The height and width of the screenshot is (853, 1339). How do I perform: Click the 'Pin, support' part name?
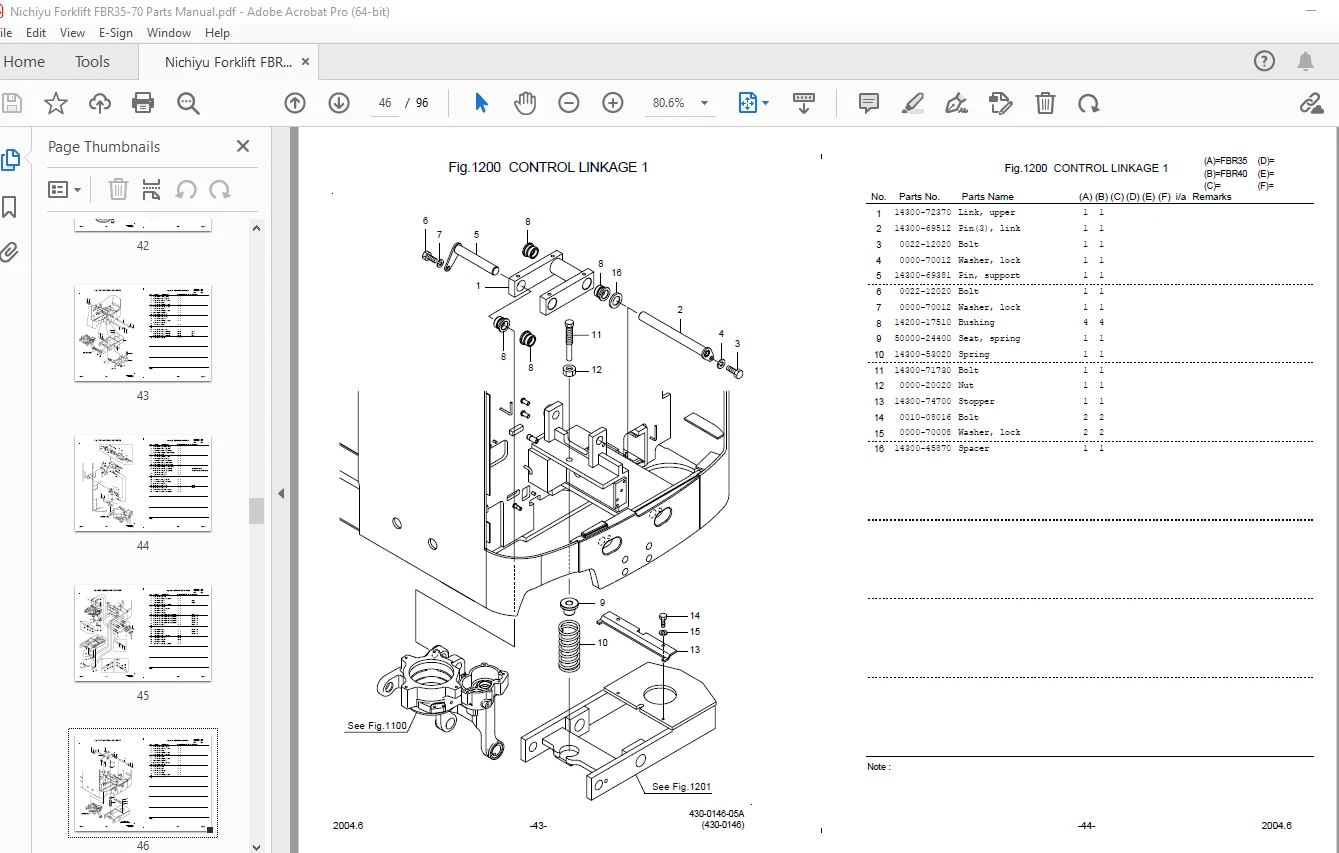click(989, 276)
